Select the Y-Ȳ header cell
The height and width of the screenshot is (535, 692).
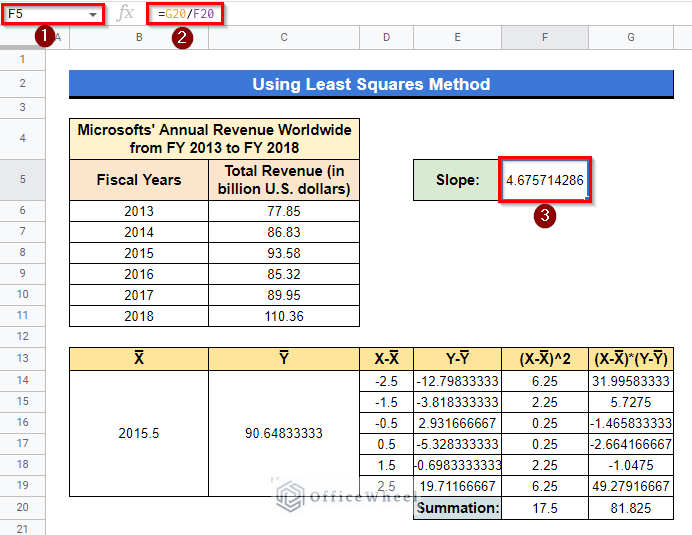pos(457,358)
